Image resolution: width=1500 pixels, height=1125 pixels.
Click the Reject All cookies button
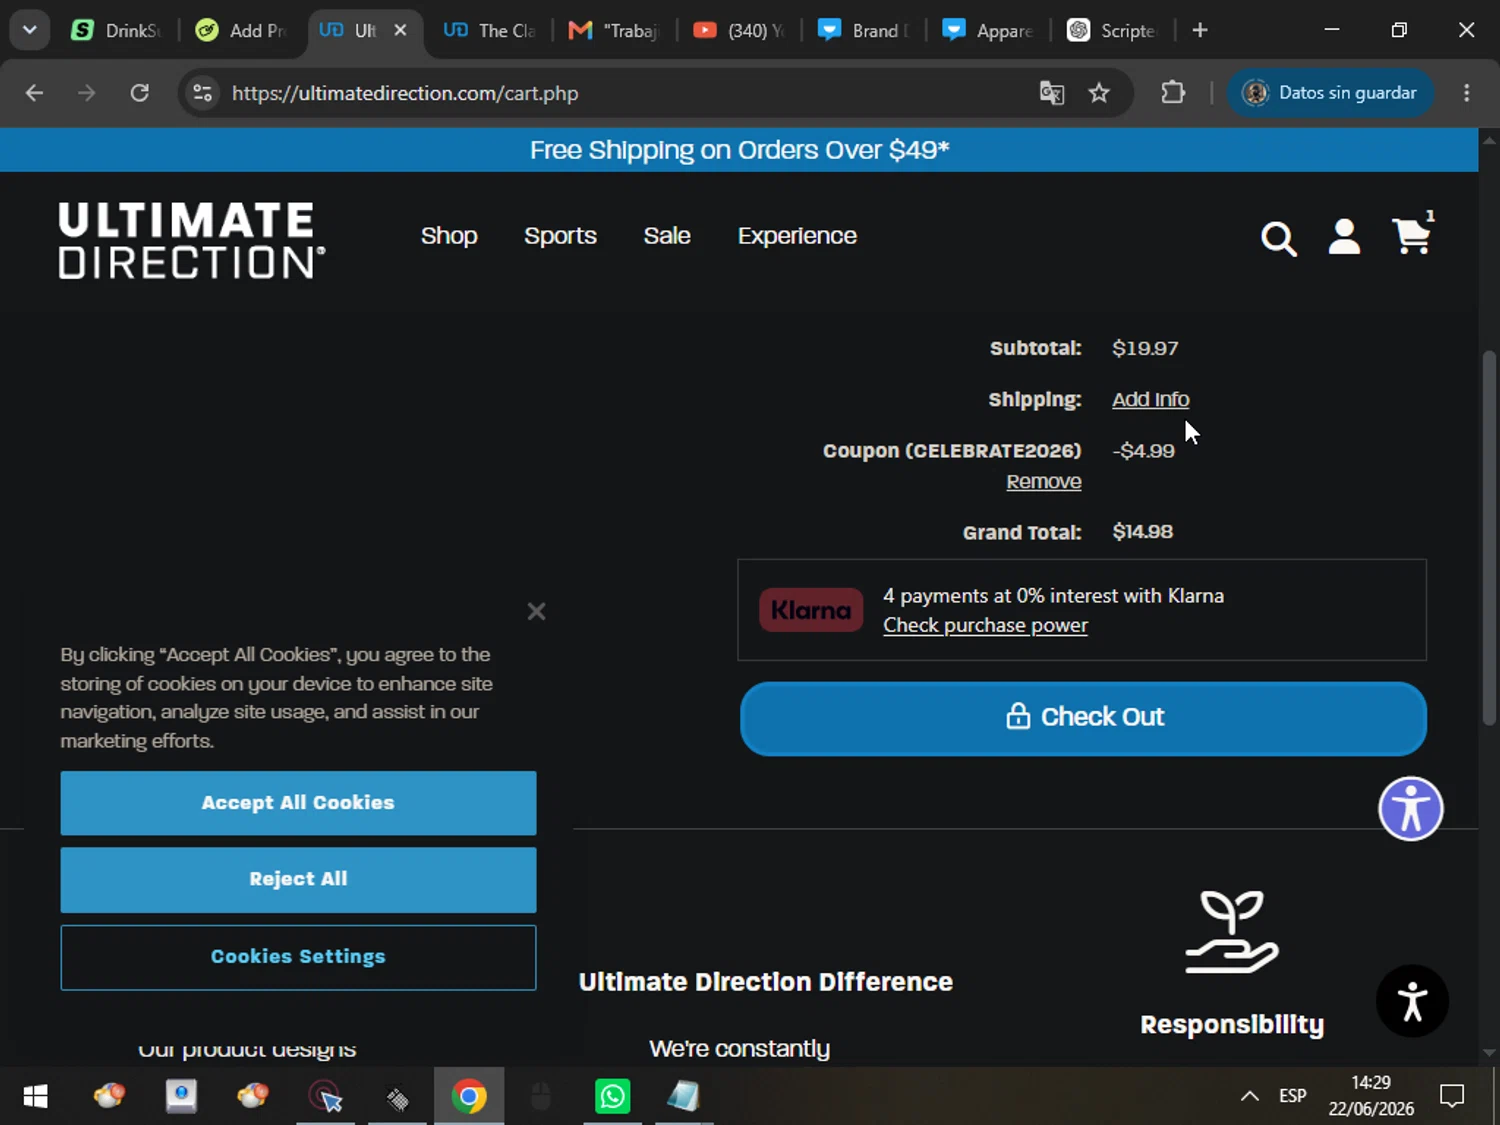point(298,880)
